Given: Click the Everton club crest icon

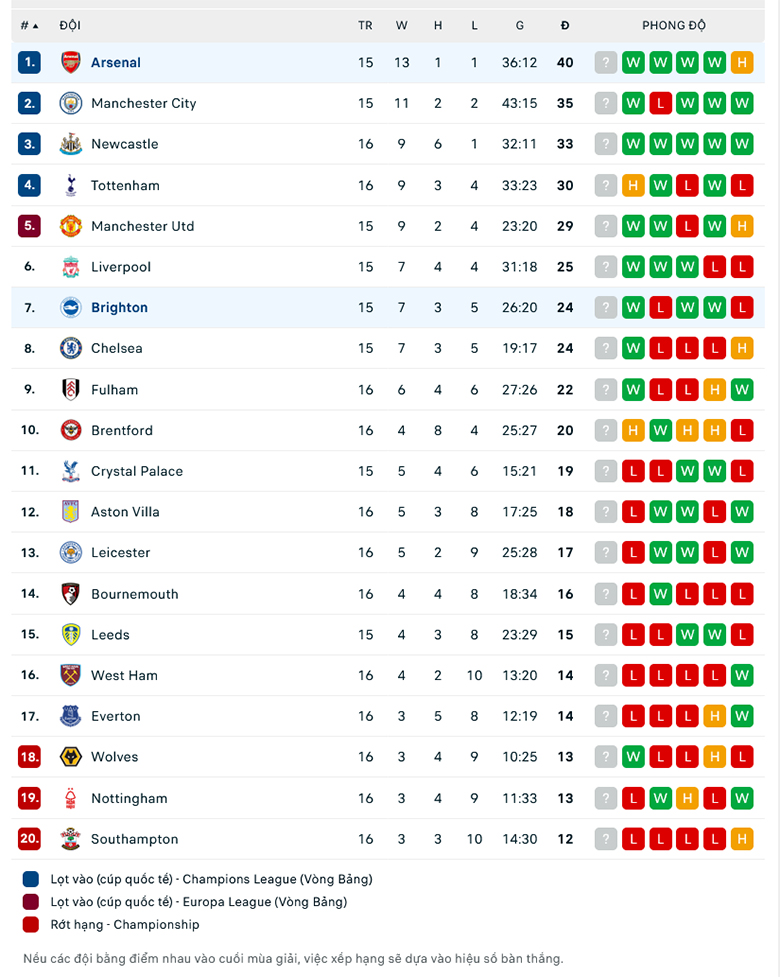Looking at the screenshot, I should tap(70, 716).
